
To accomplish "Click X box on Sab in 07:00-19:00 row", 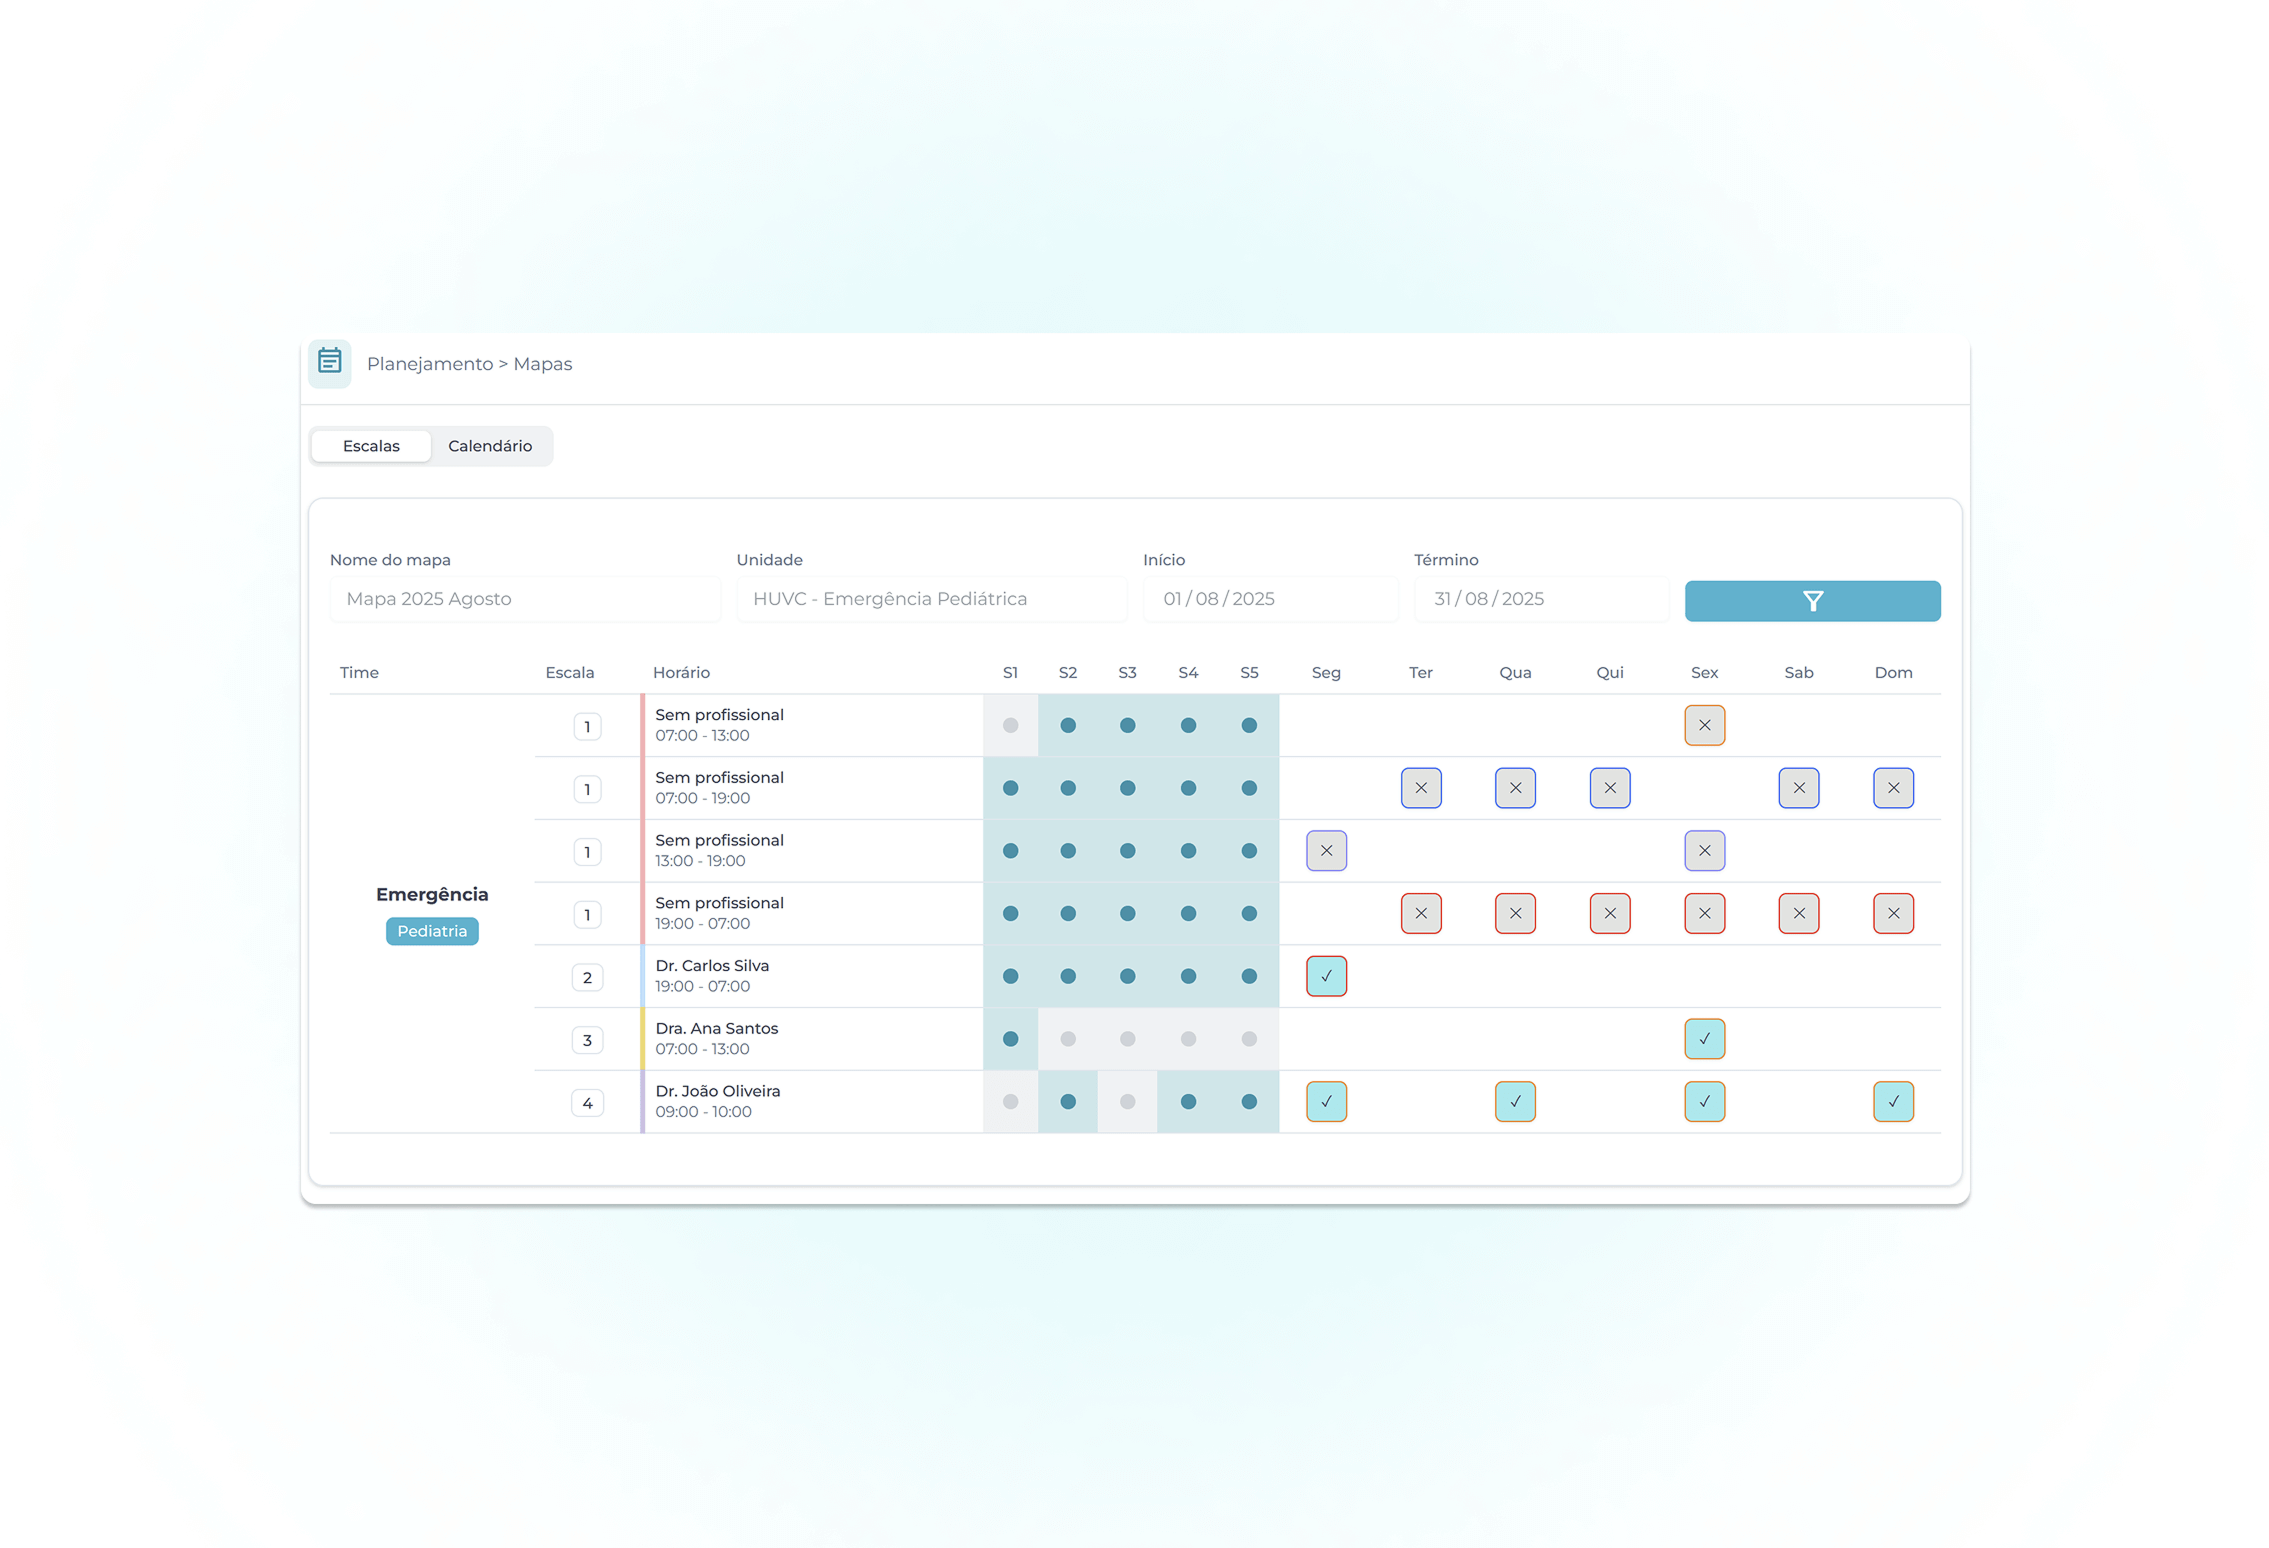I will pos(1797,788).
